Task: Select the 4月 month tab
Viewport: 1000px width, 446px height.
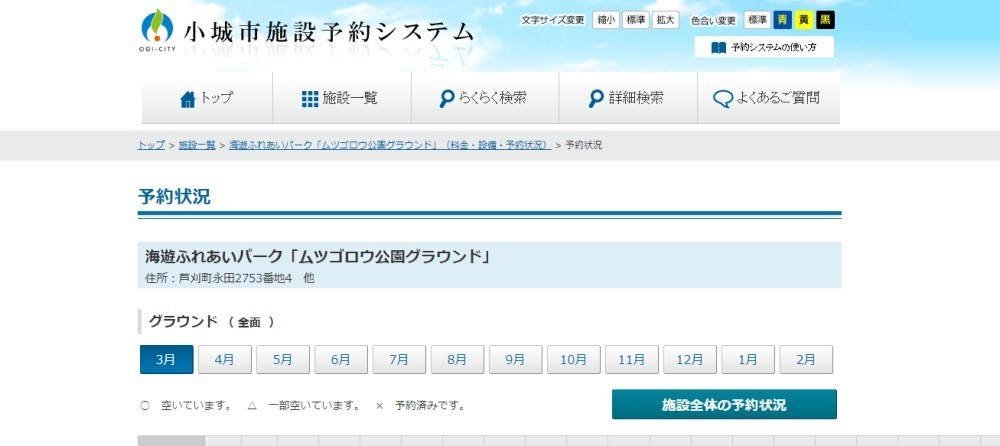Action: click(224, 359)
